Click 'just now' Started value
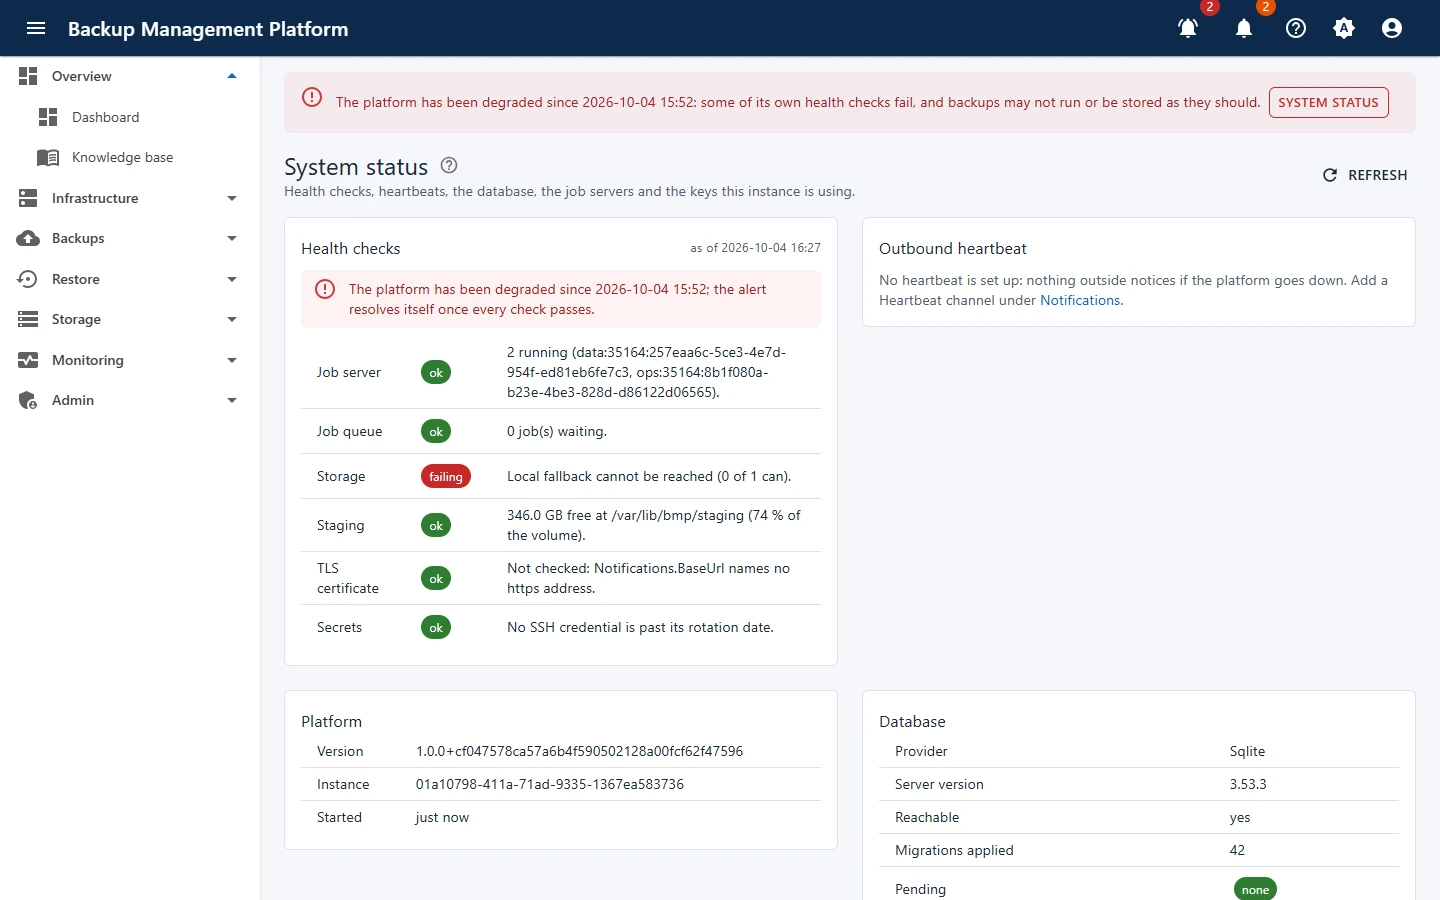The image size is (1440, 900). (442, 817)
